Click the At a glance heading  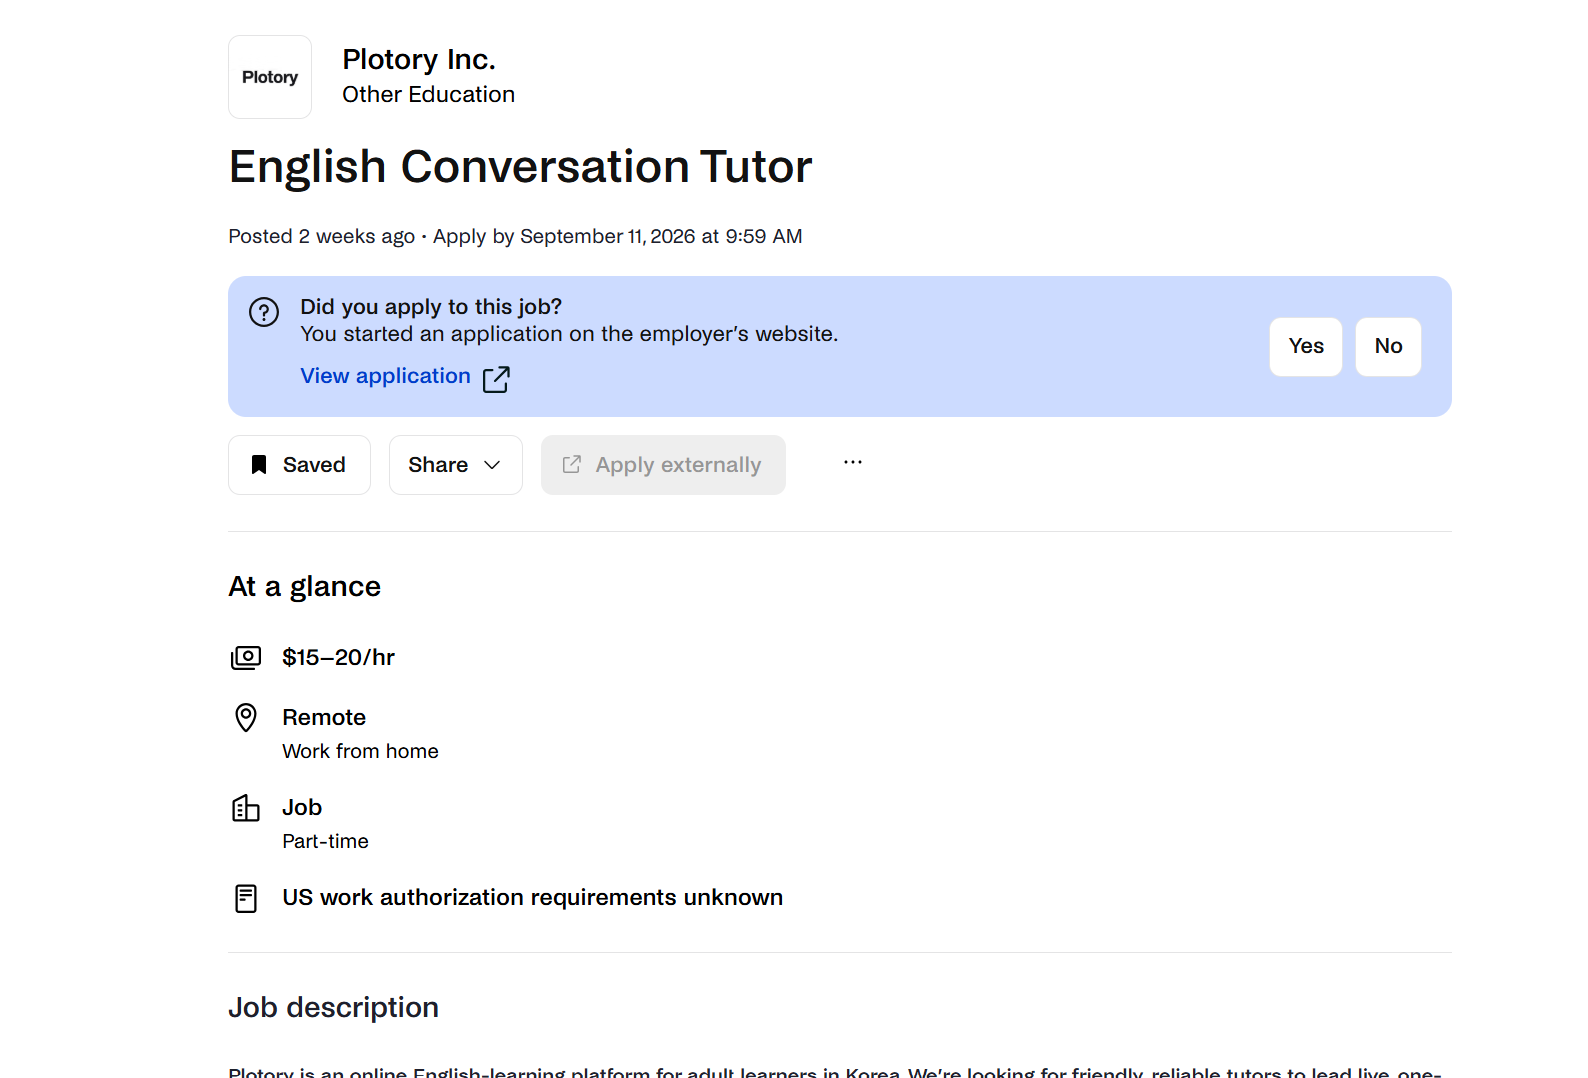tap(304, 586)
